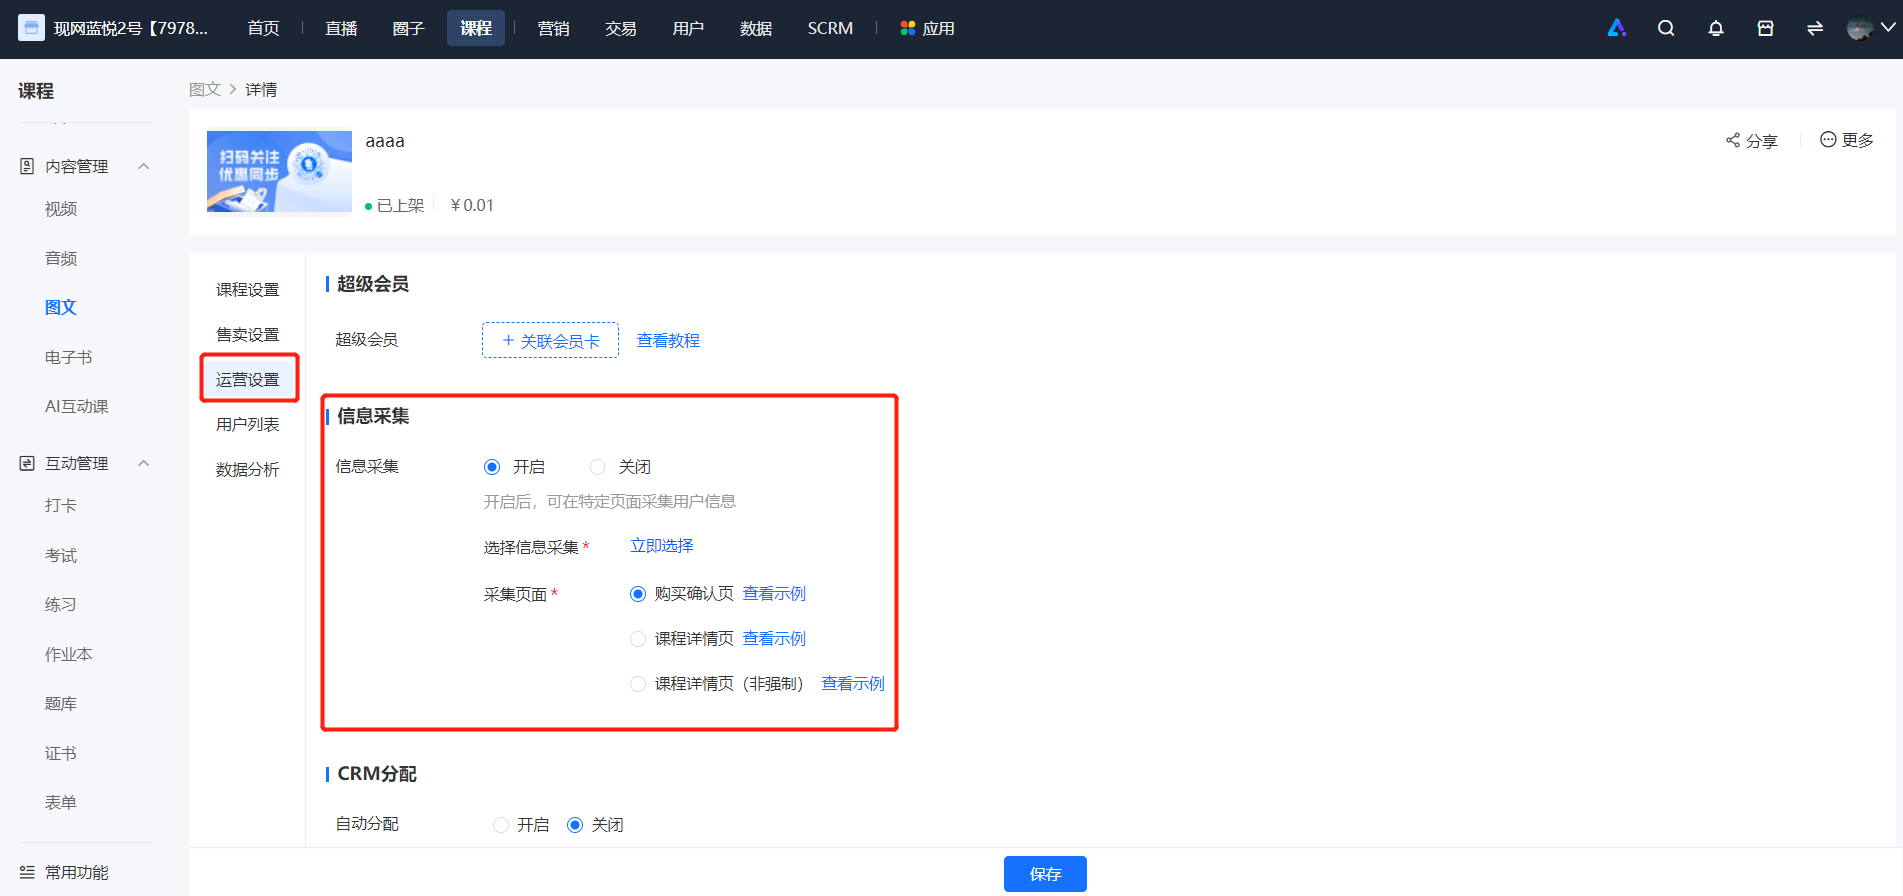Enable 开启 for CRM 自动分配
Image resolution: width=1903 pixels, height=896 pixels.
pos(501,825)
